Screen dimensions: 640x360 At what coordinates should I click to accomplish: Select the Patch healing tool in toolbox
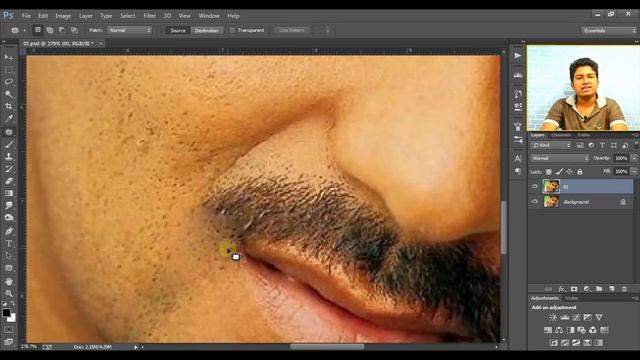(x=9, y=132)
